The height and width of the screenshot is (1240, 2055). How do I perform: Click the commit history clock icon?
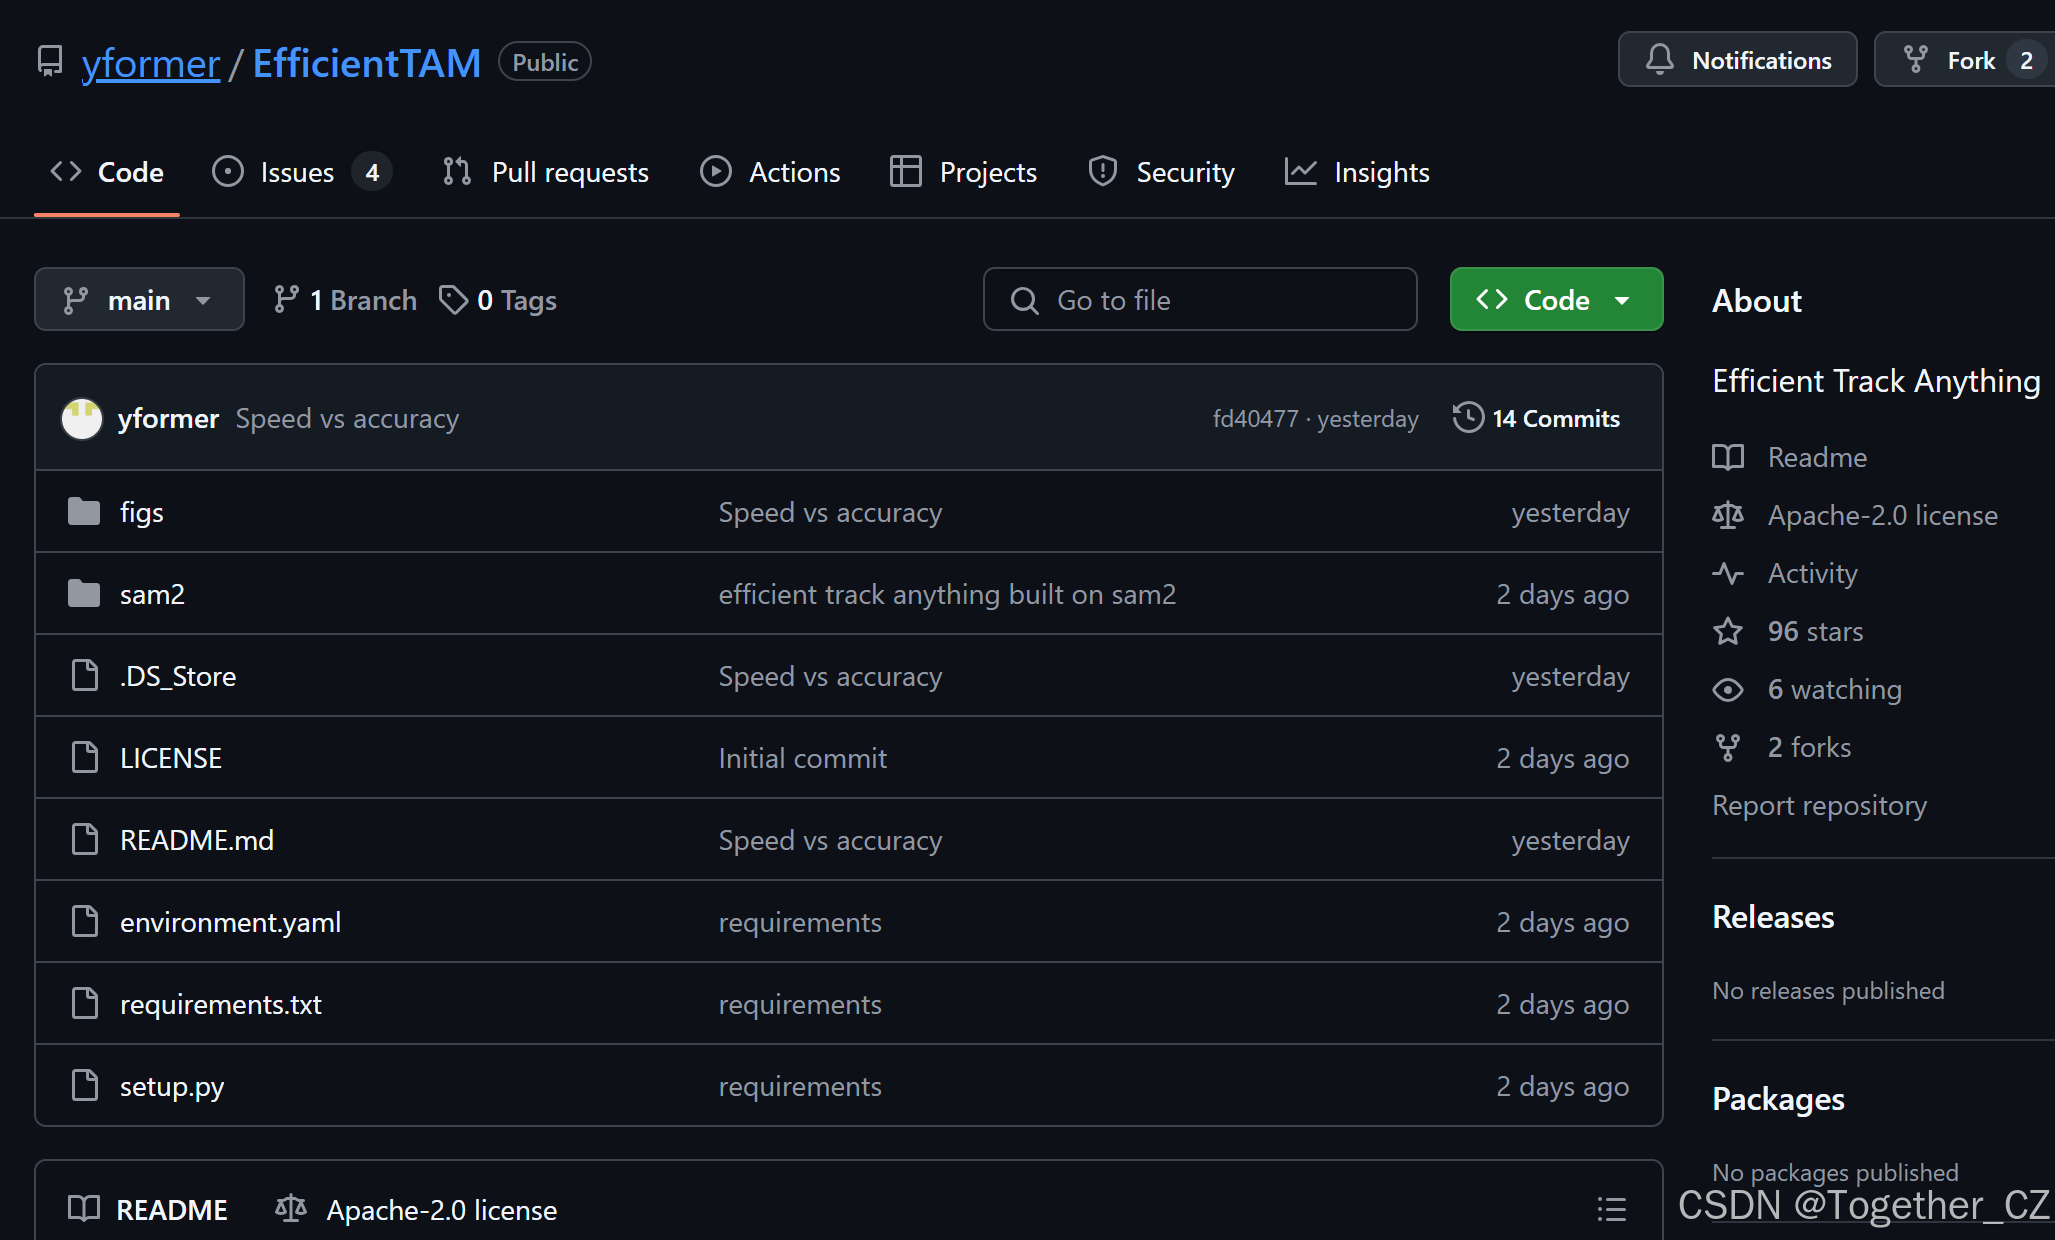[1468, 418]
